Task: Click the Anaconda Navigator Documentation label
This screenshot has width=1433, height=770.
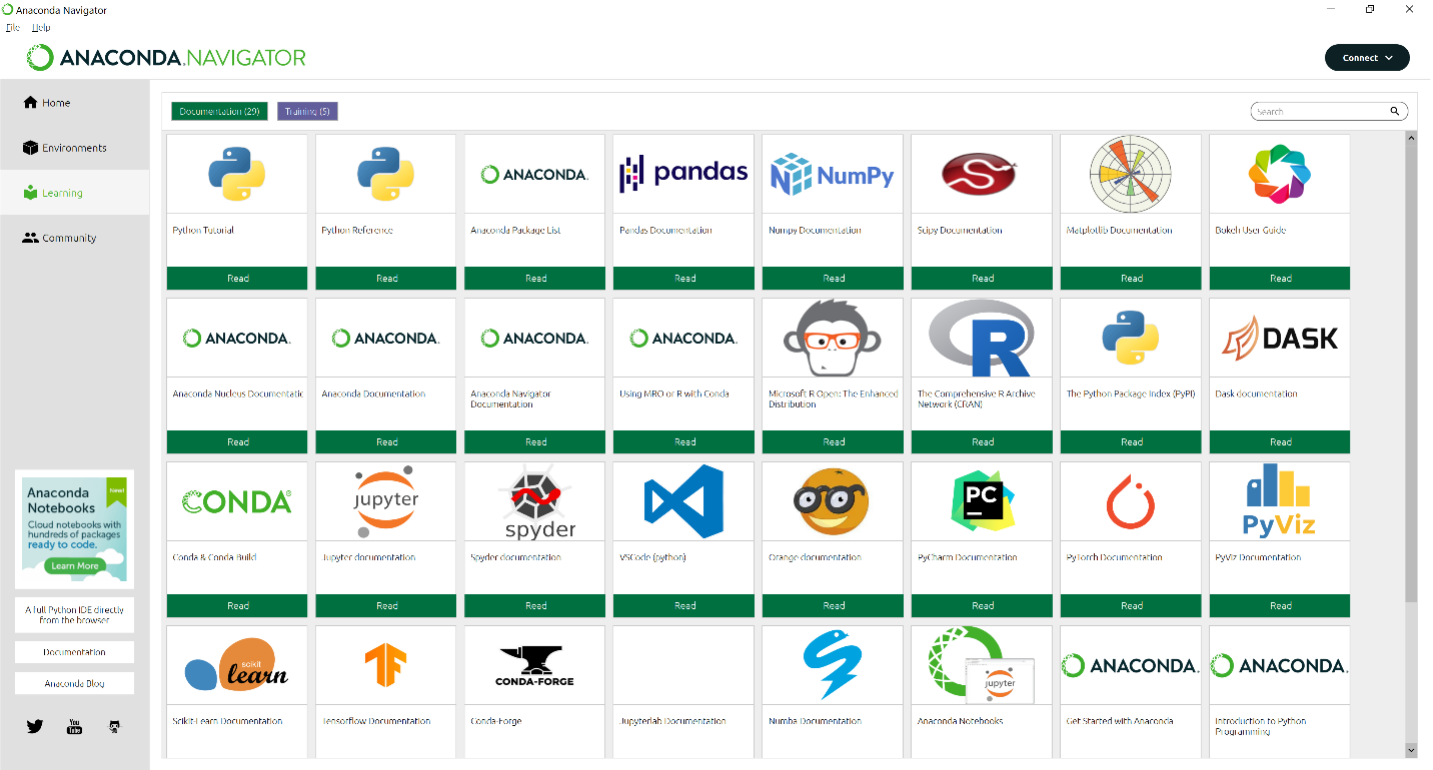Action: [x=511, y=399]
